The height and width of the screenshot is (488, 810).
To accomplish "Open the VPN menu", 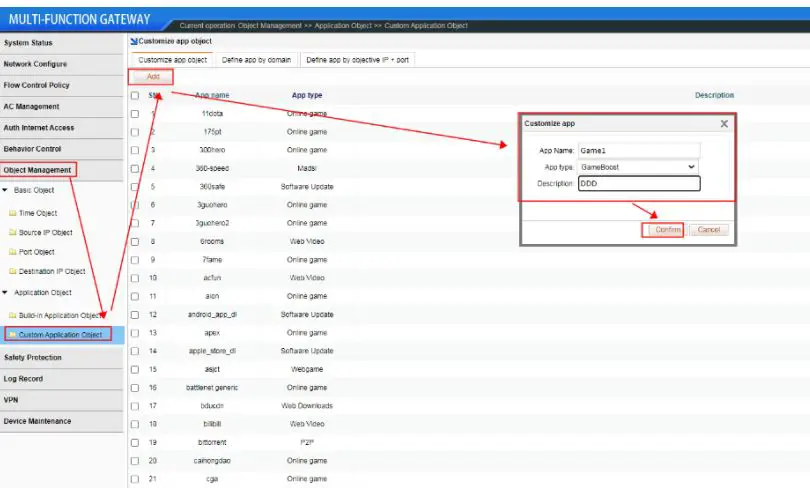I will pyautogui.click(x=61, y=400).
